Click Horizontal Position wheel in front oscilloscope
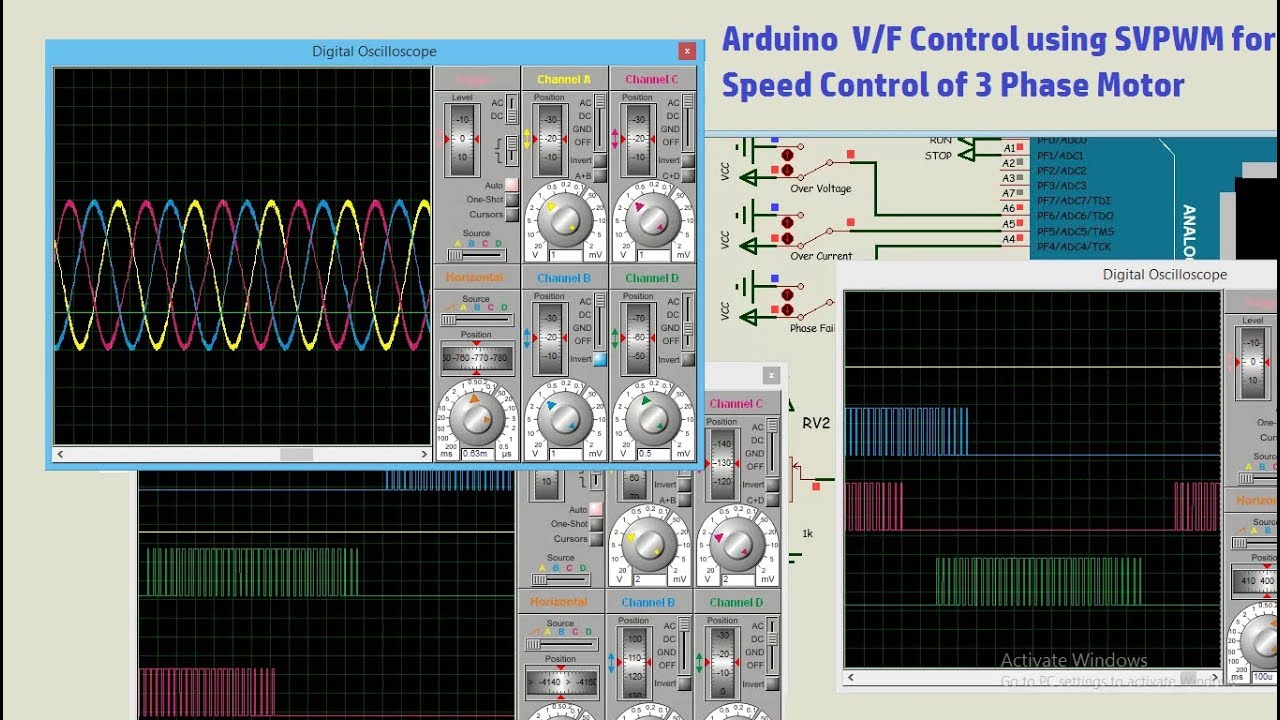Image resolution: width=1280 pixels, height=720 pixels. [x=477, y=358]
